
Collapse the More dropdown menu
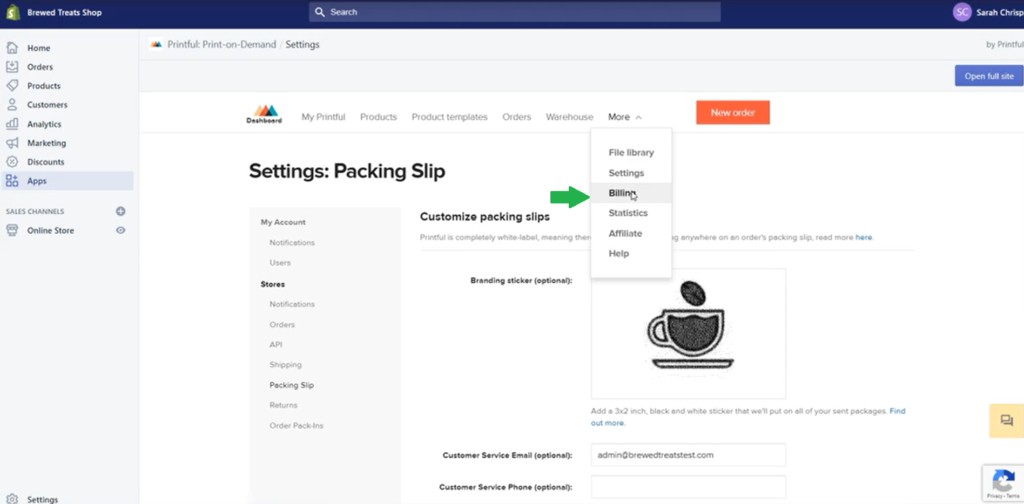pos(625,118)
